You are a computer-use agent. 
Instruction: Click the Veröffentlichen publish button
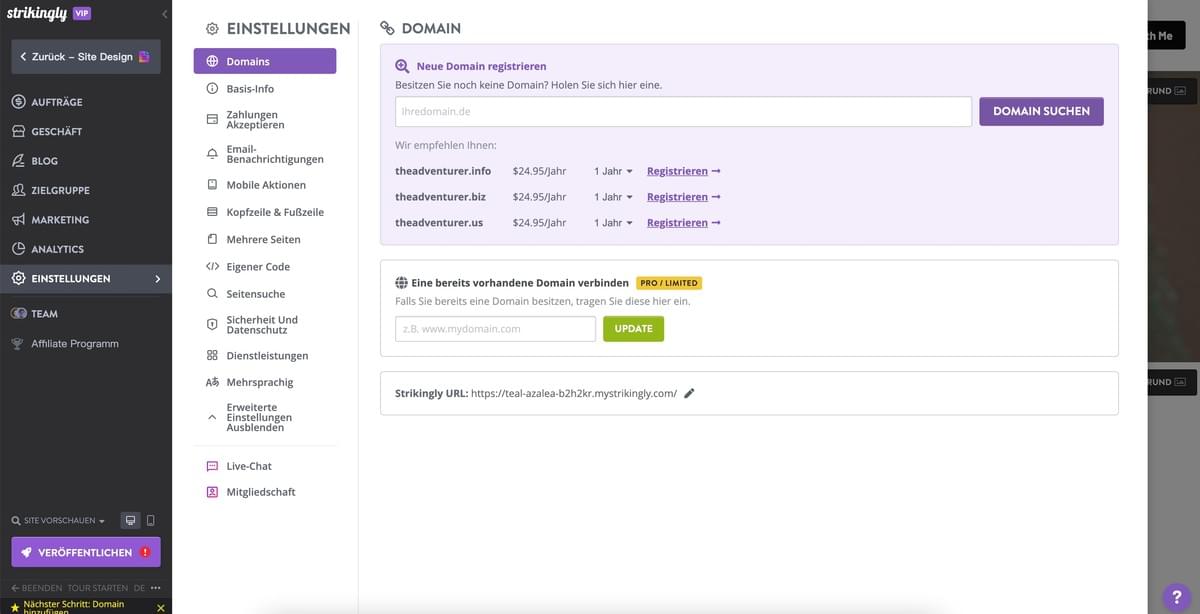click(x=86, y=552)
